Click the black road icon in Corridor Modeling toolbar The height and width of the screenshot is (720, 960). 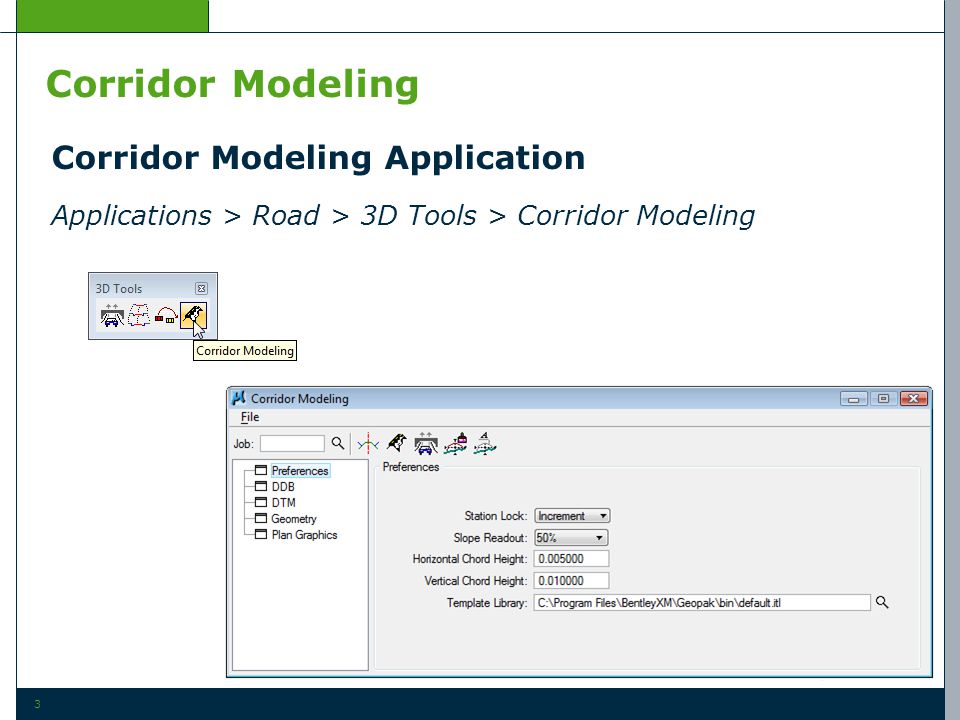397,443
